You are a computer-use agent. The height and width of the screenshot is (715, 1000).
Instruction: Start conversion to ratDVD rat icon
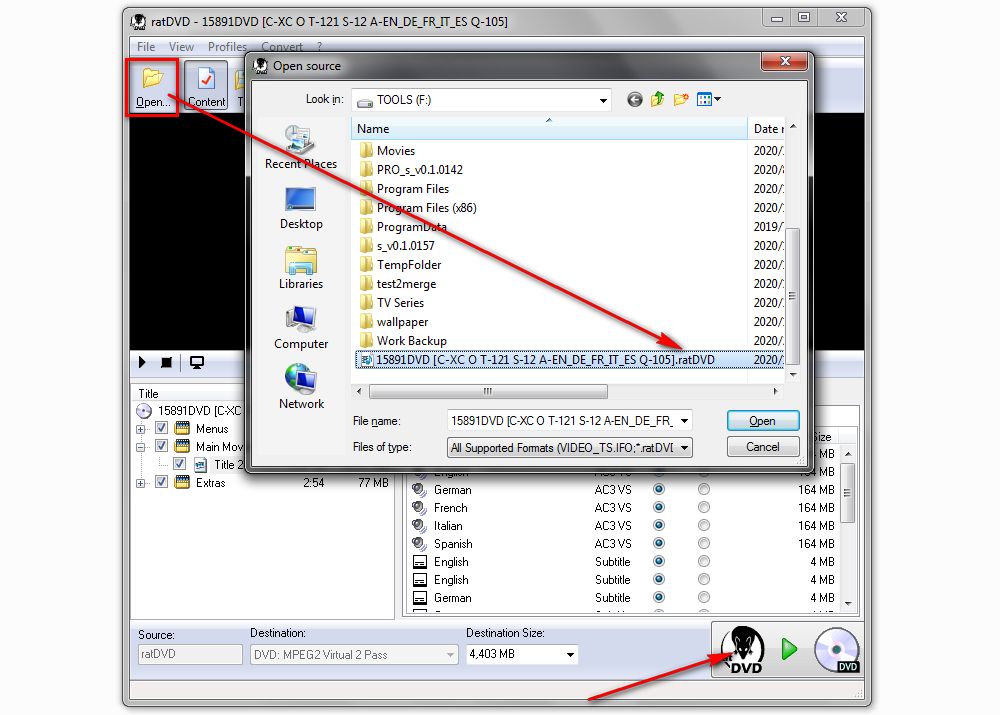(x=743, y=650)
